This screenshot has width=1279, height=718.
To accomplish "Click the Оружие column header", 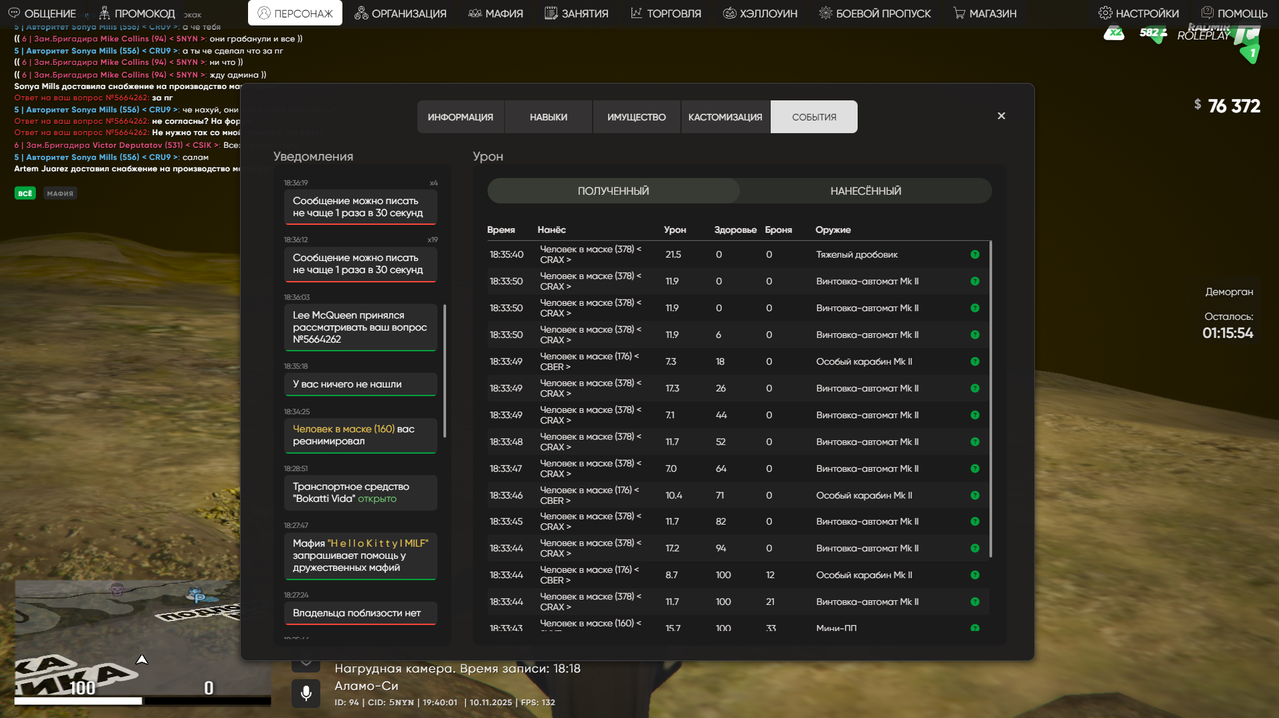I will click(833, 230).
